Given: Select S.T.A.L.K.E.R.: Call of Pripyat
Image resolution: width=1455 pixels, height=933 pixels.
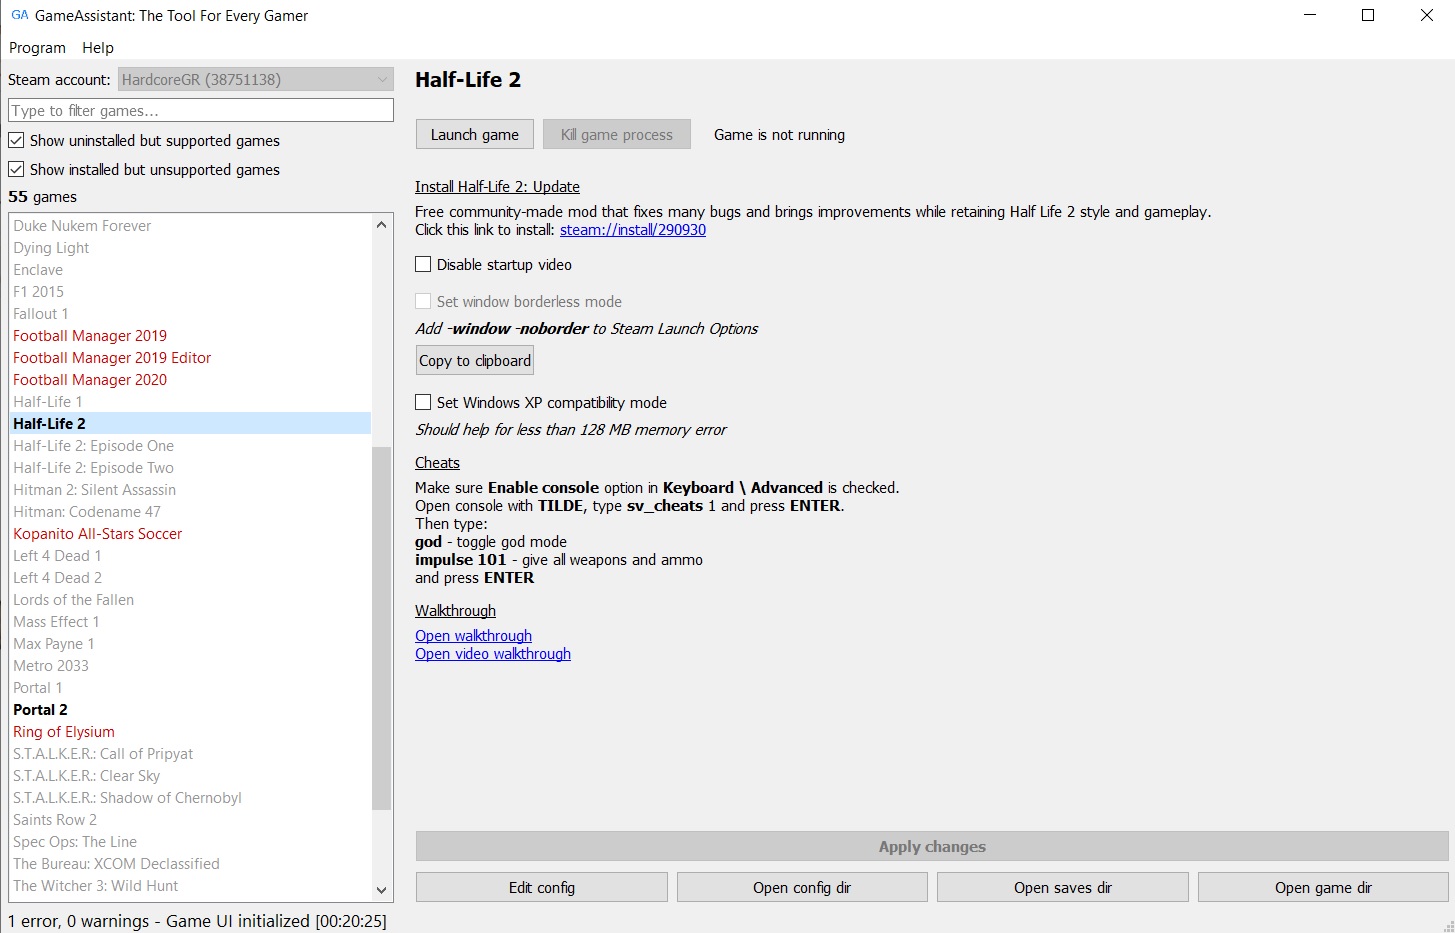Looking at the screenshot, I should click(x=190, y=754).
